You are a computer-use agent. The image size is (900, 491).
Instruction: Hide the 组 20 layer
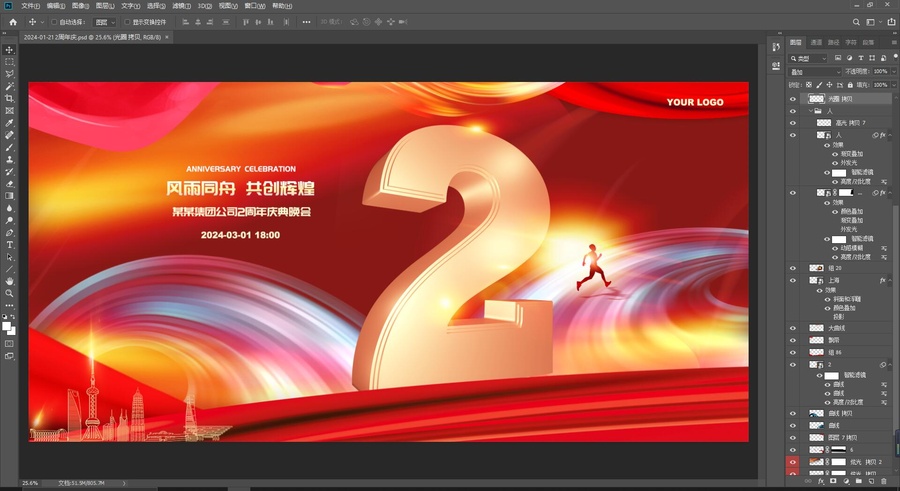[793, 268]
